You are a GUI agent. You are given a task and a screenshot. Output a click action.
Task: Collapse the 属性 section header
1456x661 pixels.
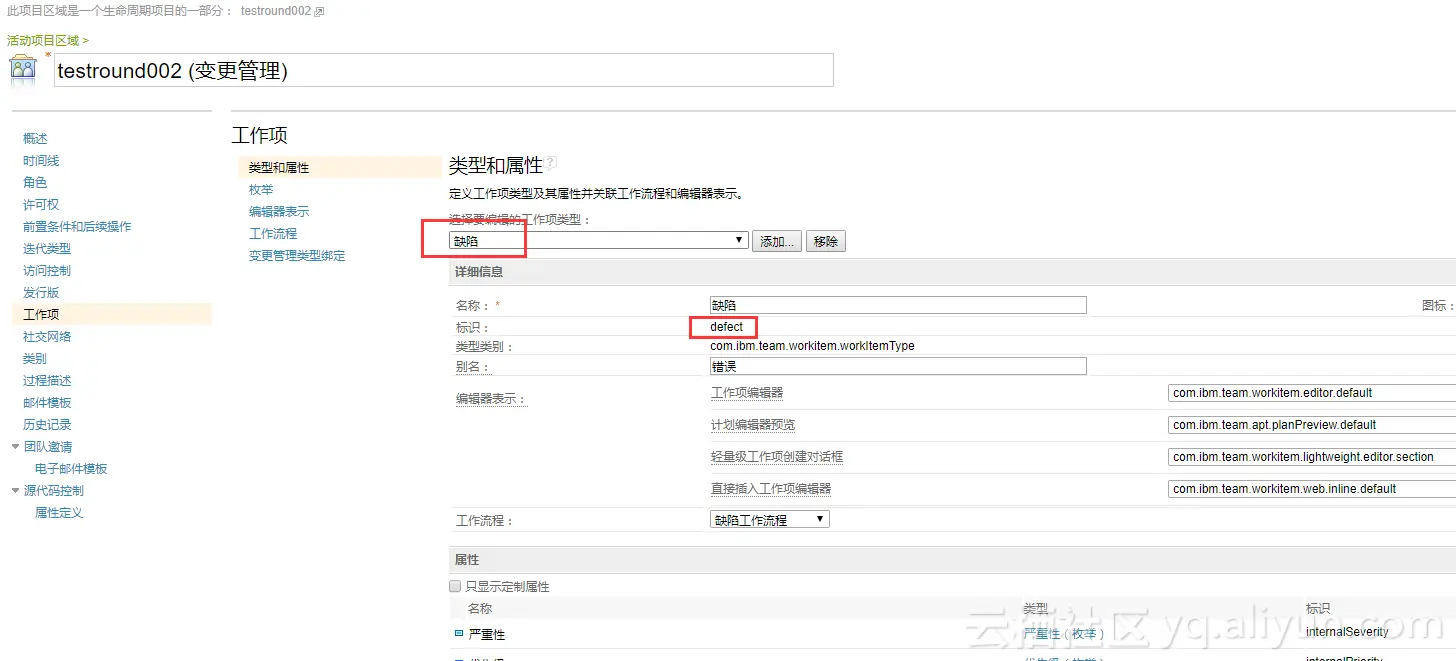click(x=952, y=560)
